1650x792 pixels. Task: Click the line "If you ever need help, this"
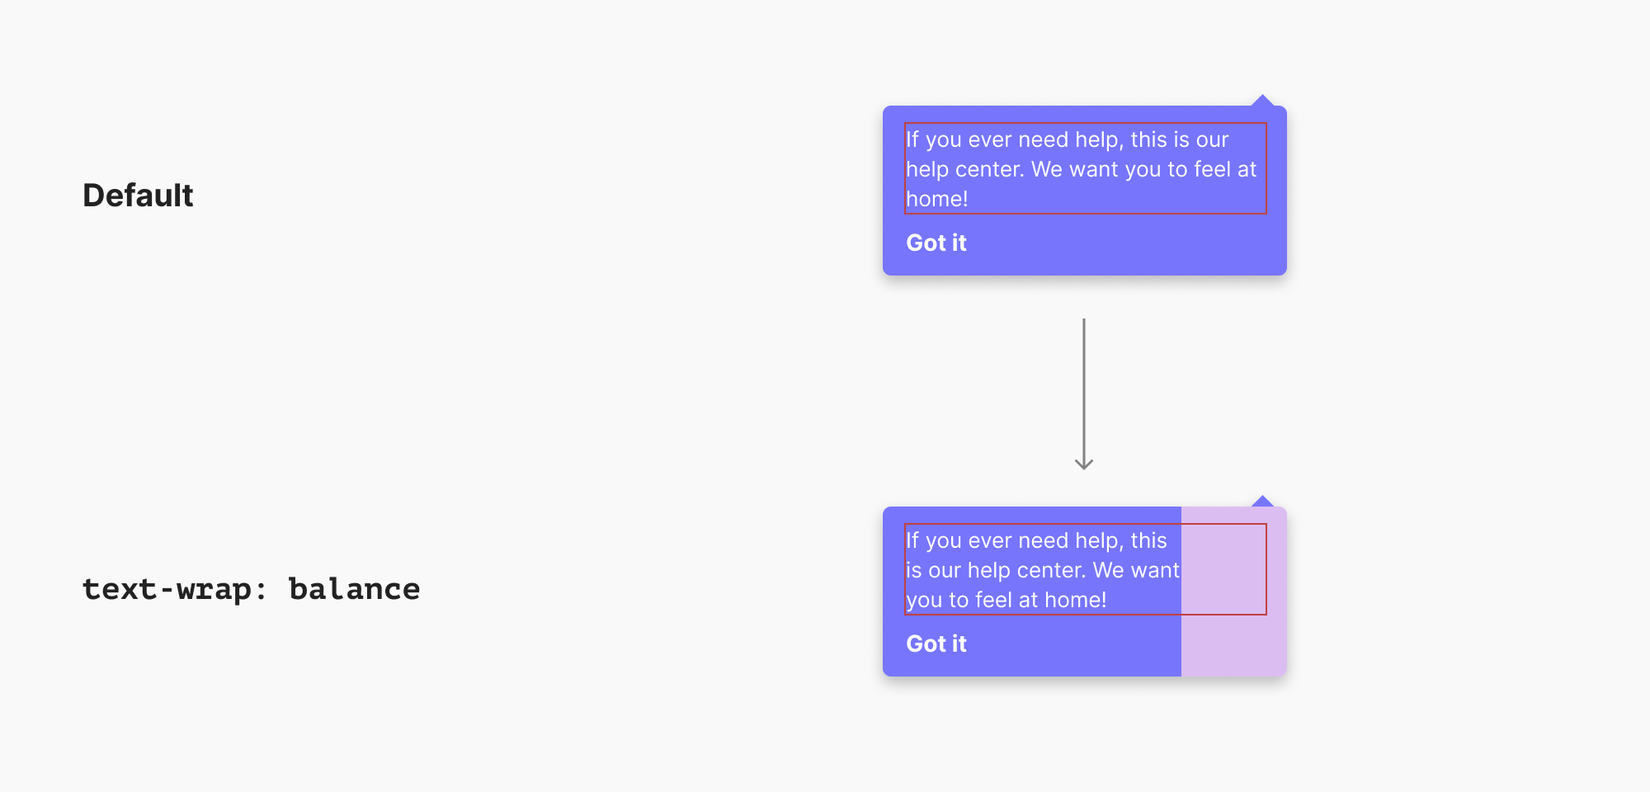point(1036,541)
